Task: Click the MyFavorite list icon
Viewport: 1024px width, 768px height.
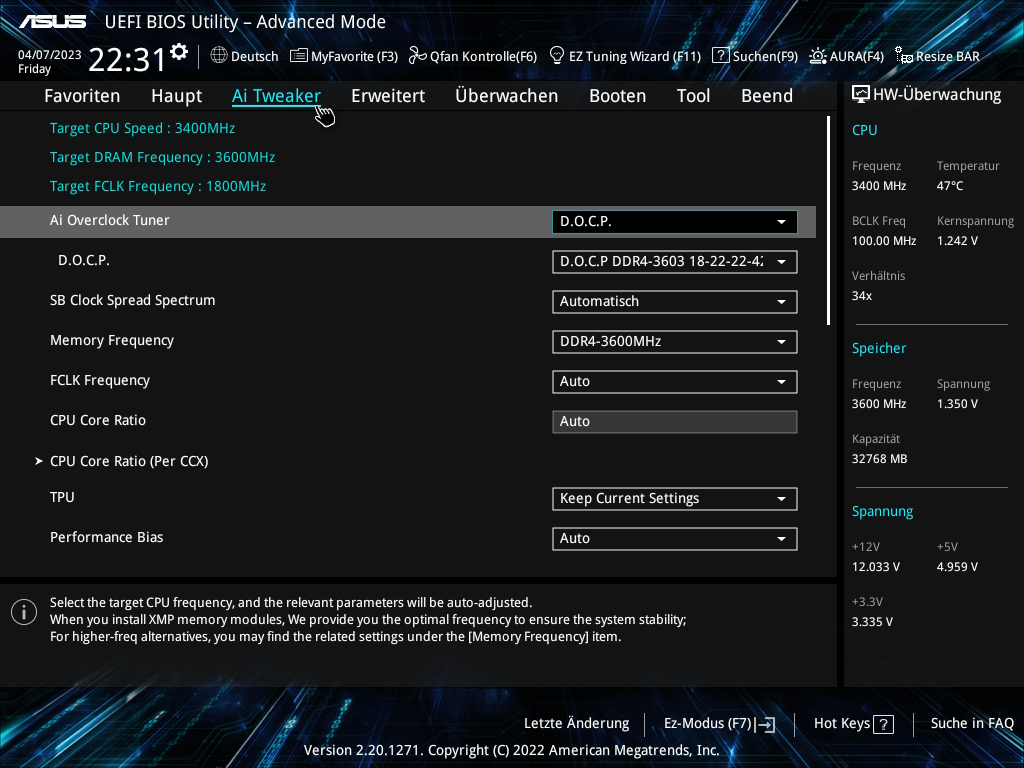Action: [298, 56]
